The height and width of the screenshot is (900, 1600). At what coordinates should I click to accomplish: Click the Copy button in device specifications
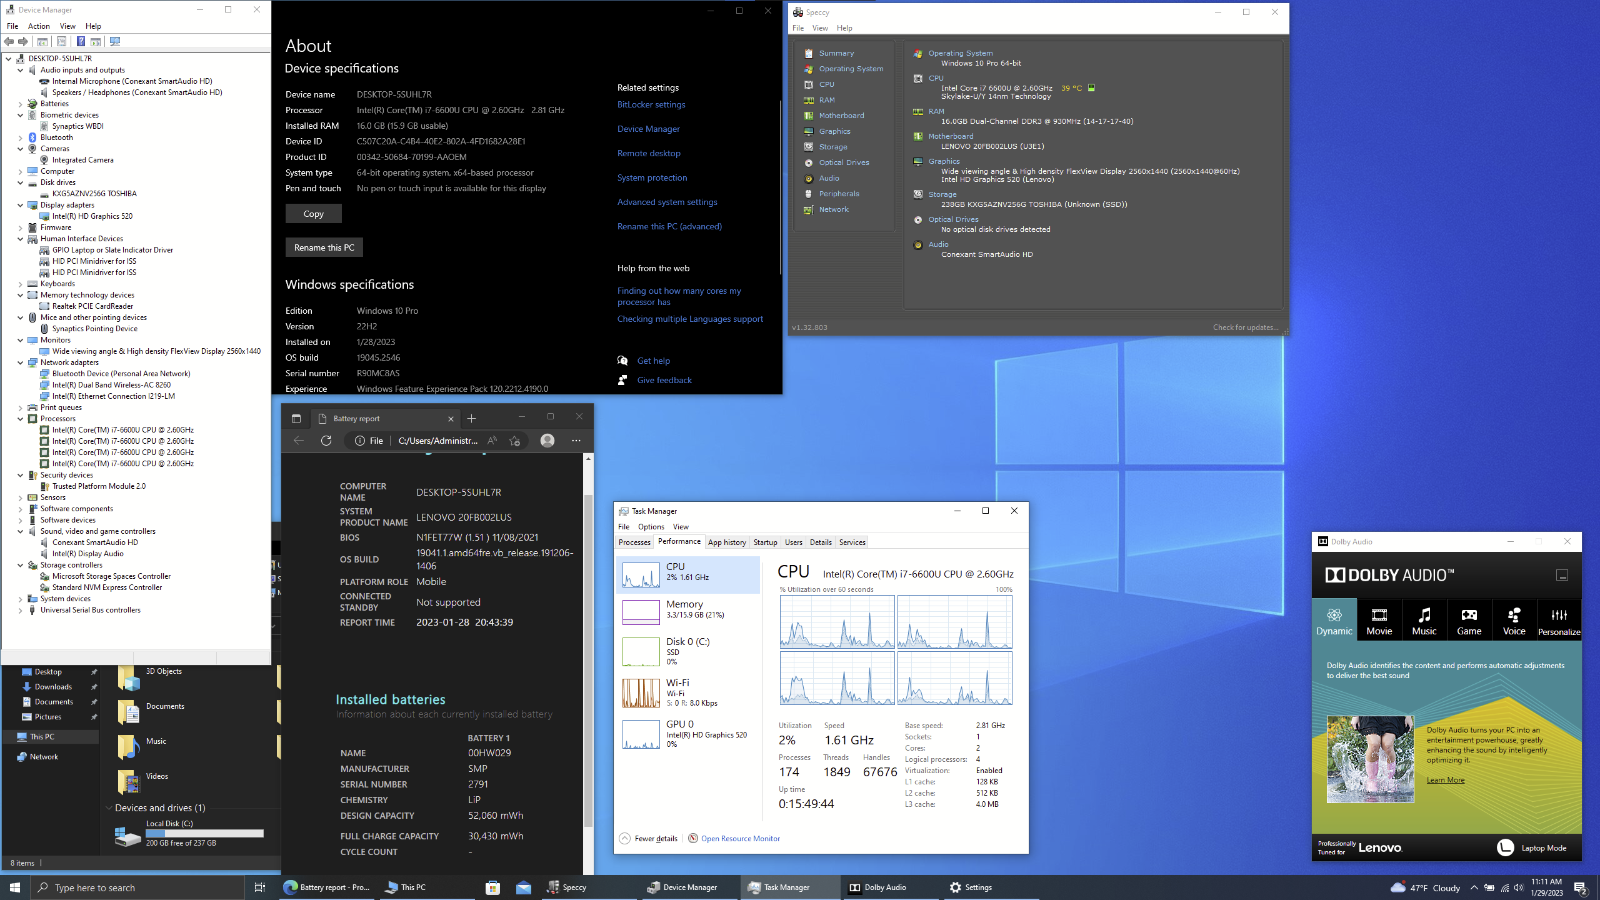click(x=314, y=214)
